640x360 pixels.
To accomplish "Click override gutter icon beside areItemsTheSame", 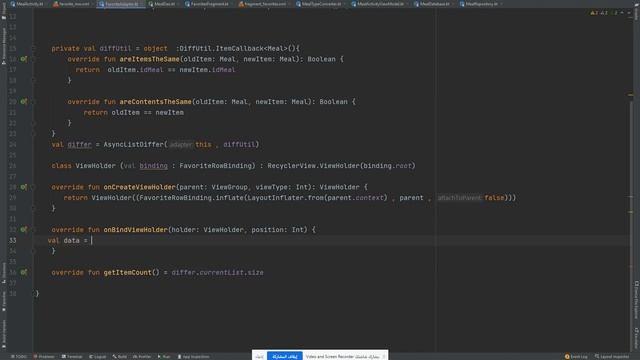I will (x=24, y=59).
